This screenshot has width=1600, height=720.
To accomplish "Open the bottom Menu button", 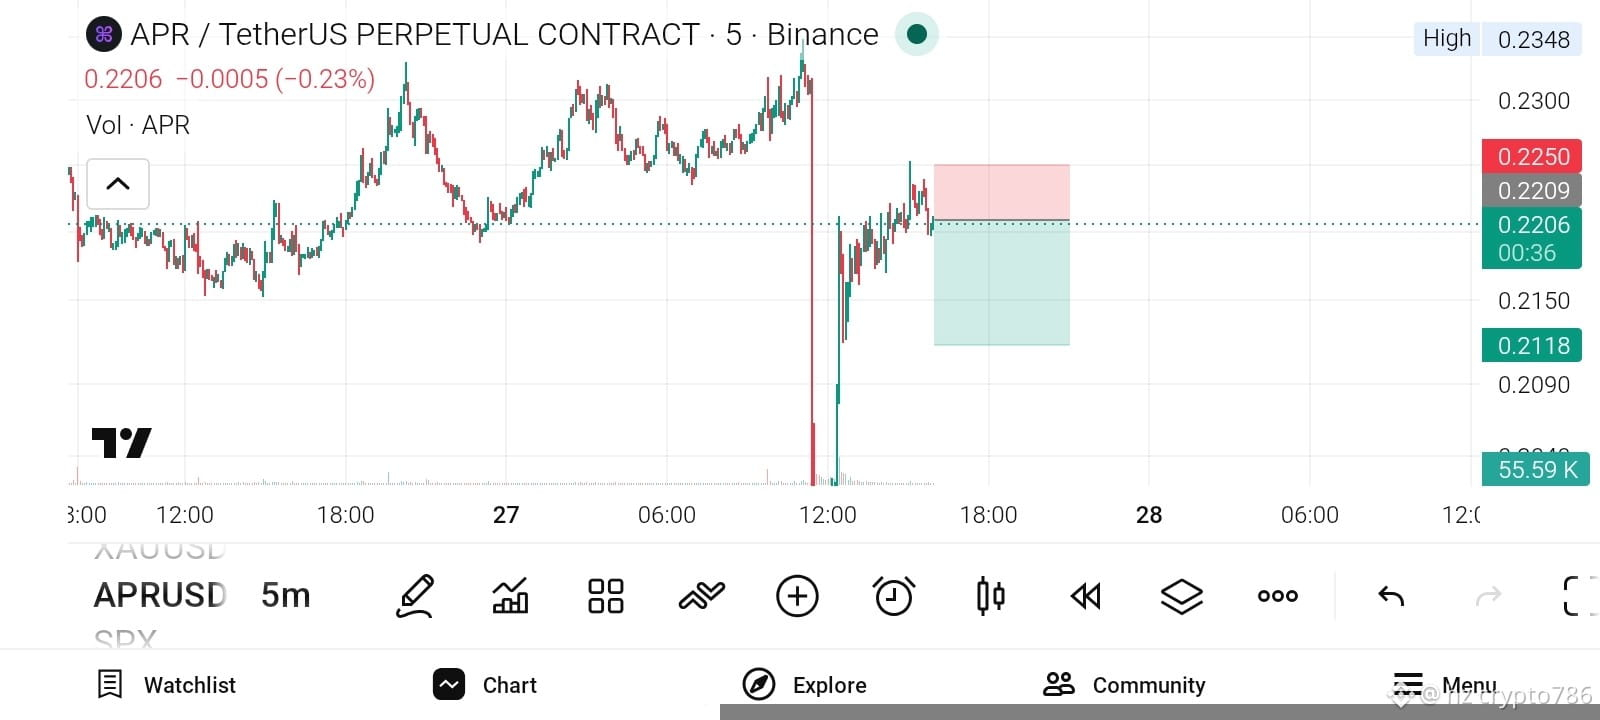I will coord(1445,685).
